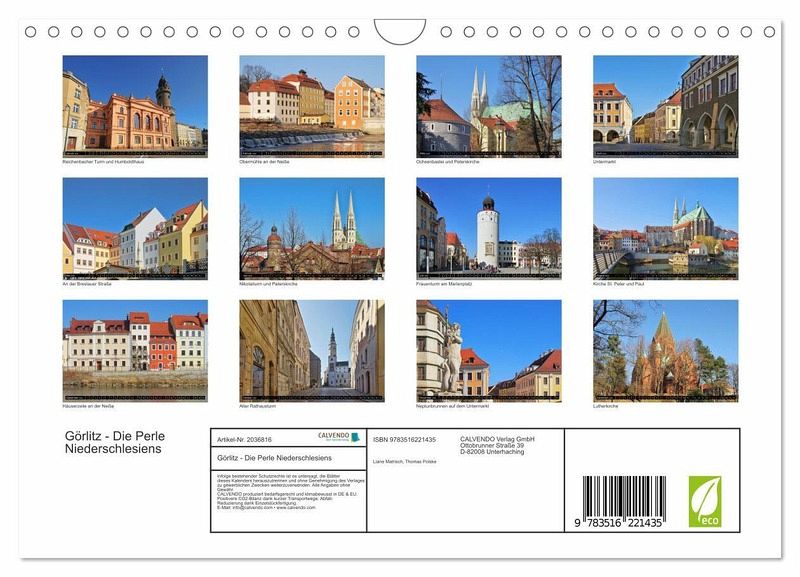The image size is (800, 577).
Task: Open the Lutherkirche photo
Action: [665, 351]
